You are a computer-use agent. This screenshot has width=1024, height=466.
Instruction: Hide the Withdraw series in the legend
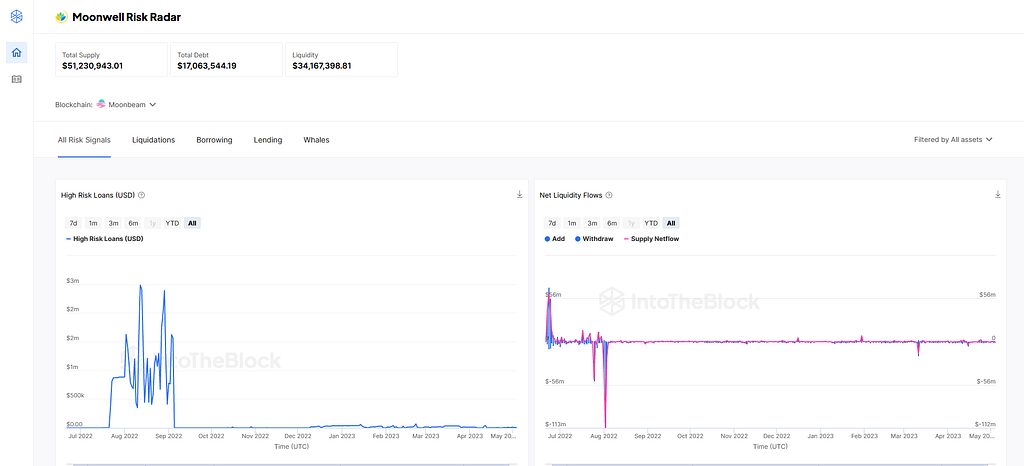pyautogui.click(x=594, y=239)
